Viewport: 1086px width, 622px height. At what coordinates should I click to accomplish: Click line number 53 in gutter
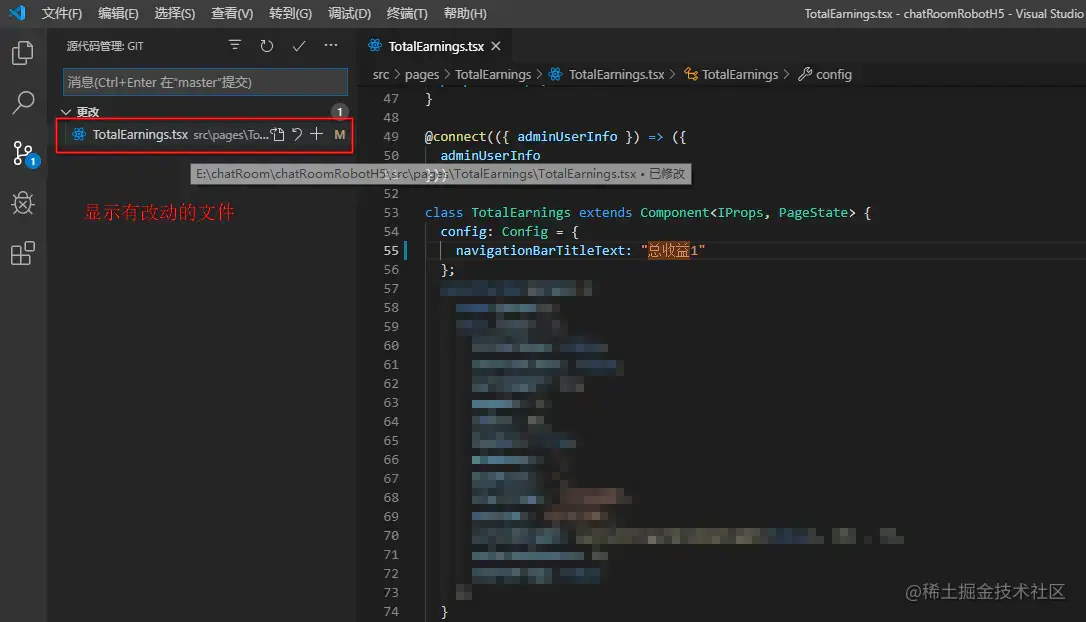[x=391, y=213]
